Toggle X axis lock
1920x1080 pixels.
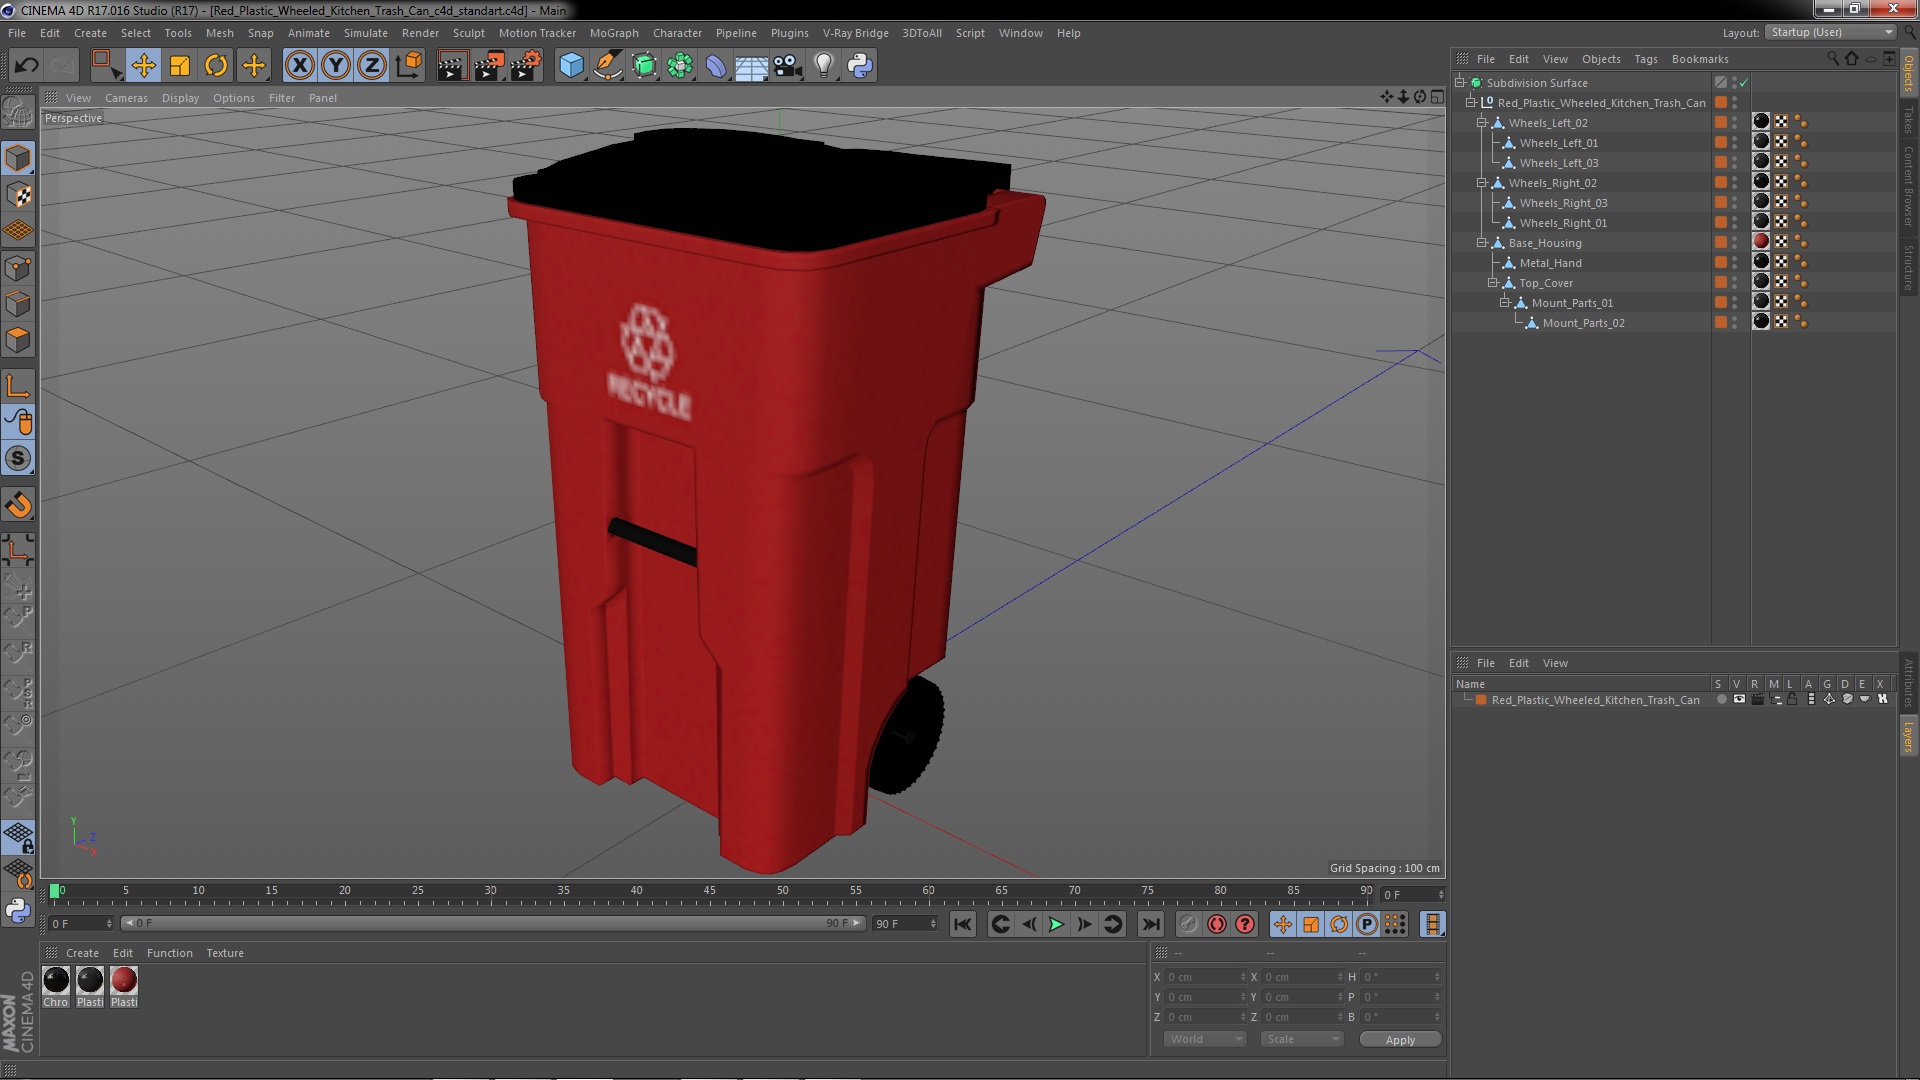(299, 66)
